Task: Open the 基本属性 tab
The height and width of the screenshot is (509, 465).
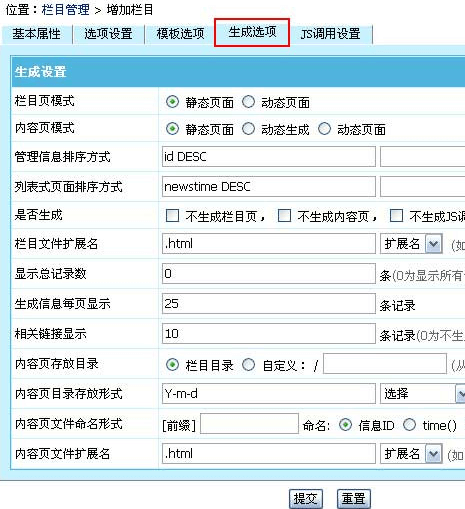Action: tap(37, 34)
